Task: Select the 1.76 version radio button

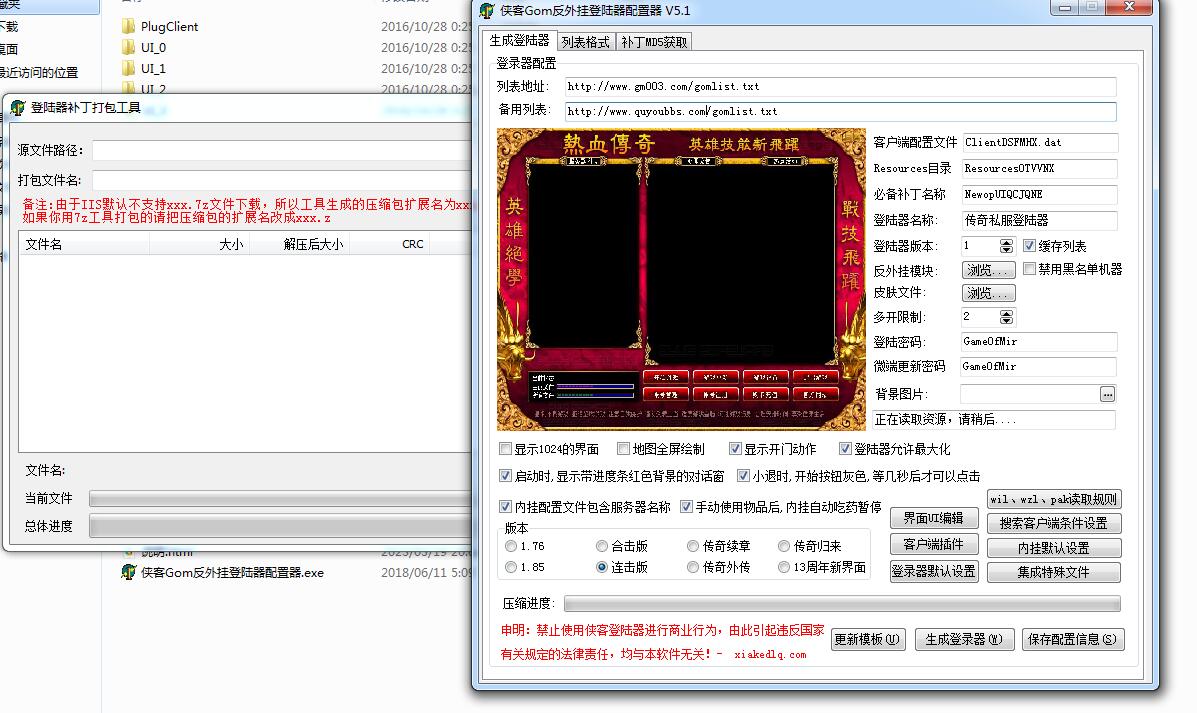Action: coord(512,546)
